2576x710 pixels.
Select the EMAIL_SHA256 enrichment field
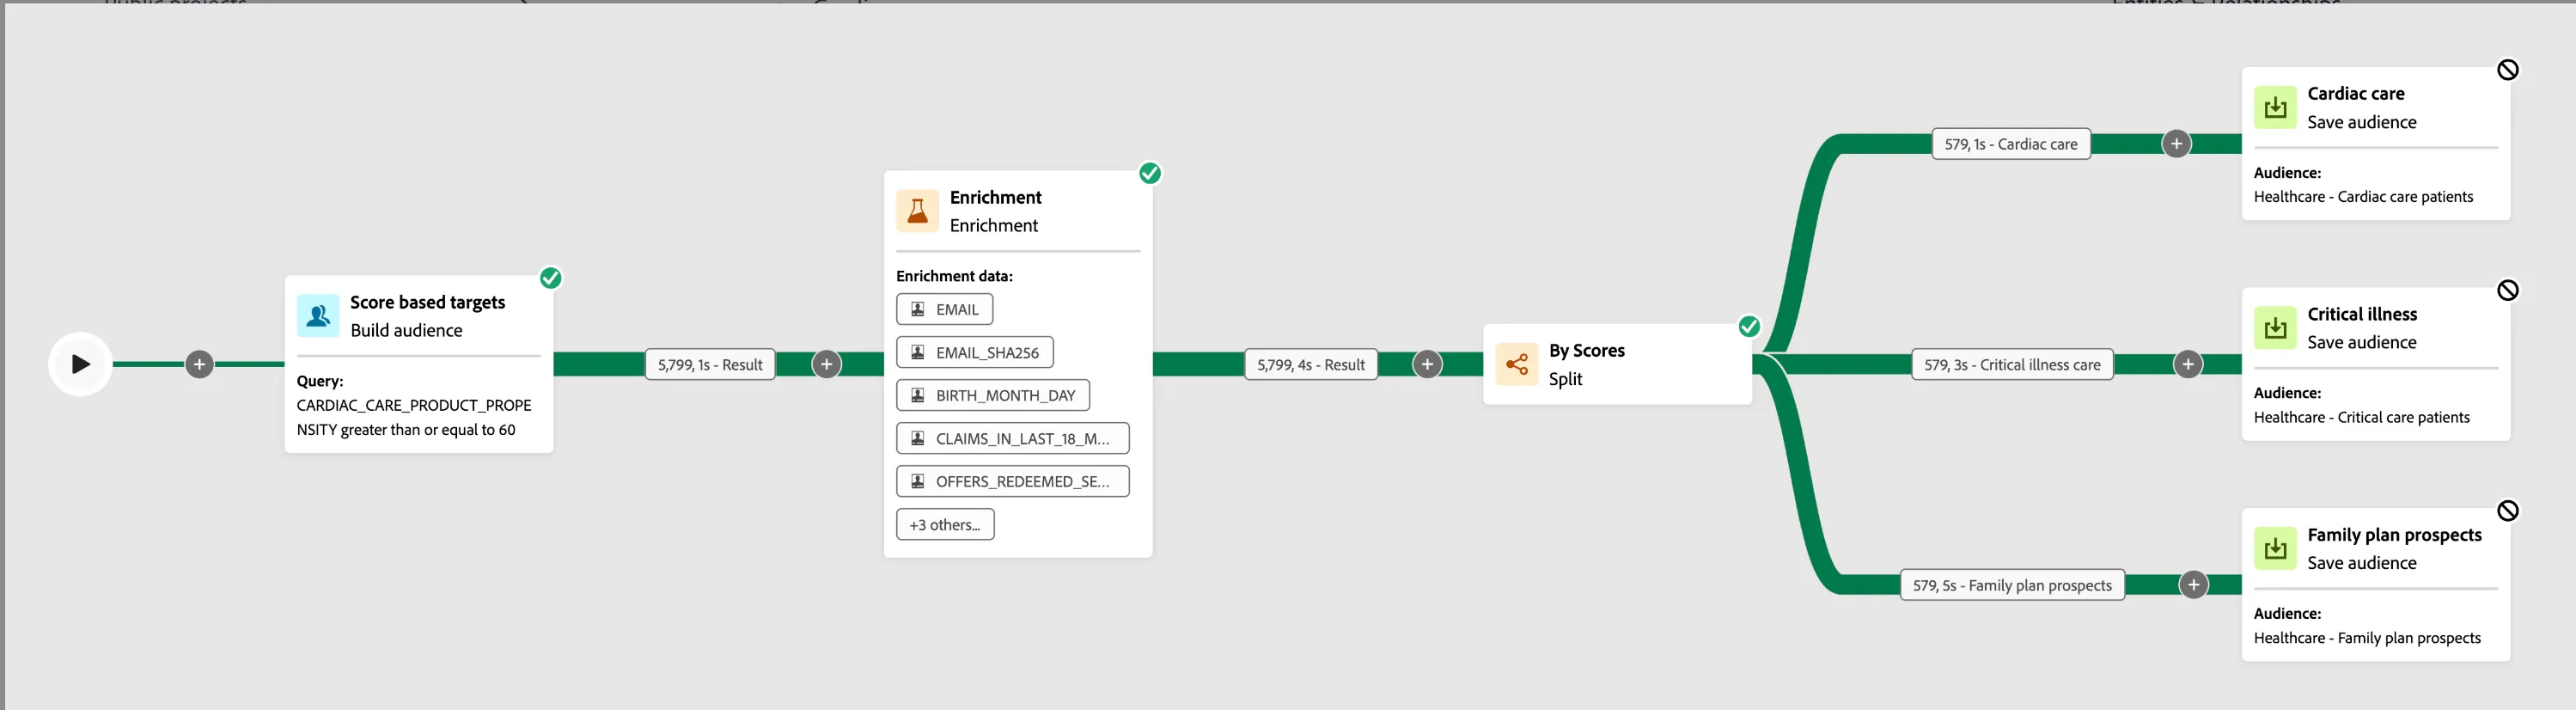[x=974, y=352]
